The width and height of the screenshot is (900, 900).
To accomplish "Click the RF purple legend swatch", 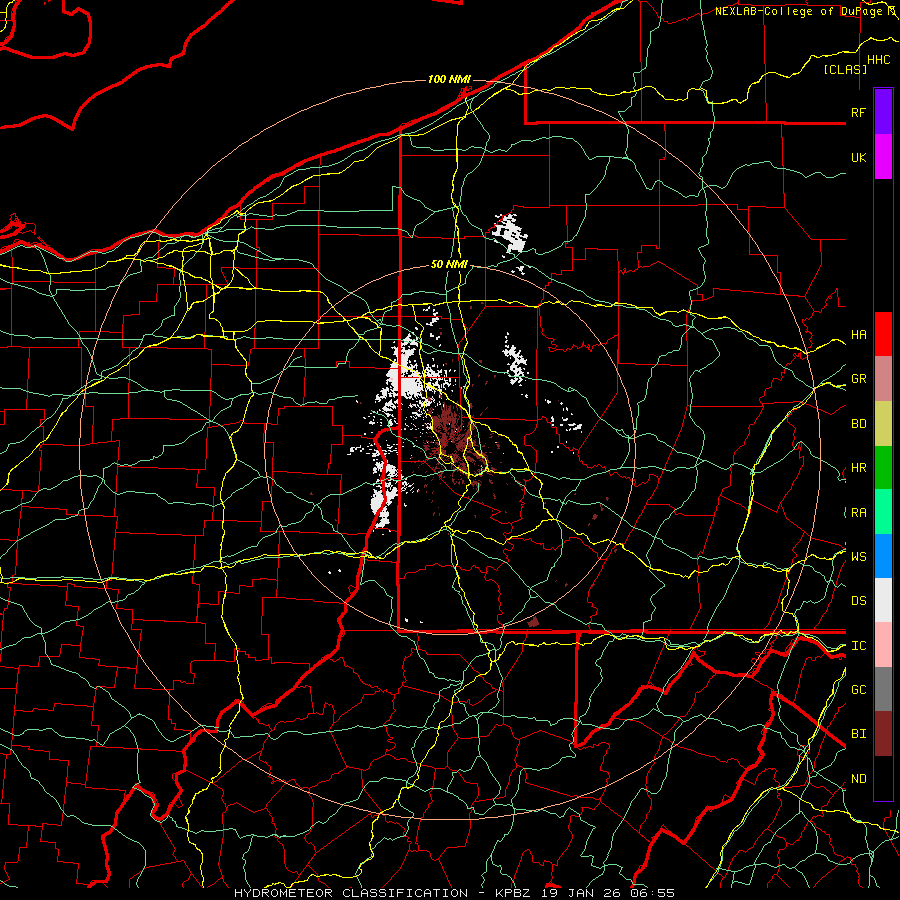I will (883, 112).
